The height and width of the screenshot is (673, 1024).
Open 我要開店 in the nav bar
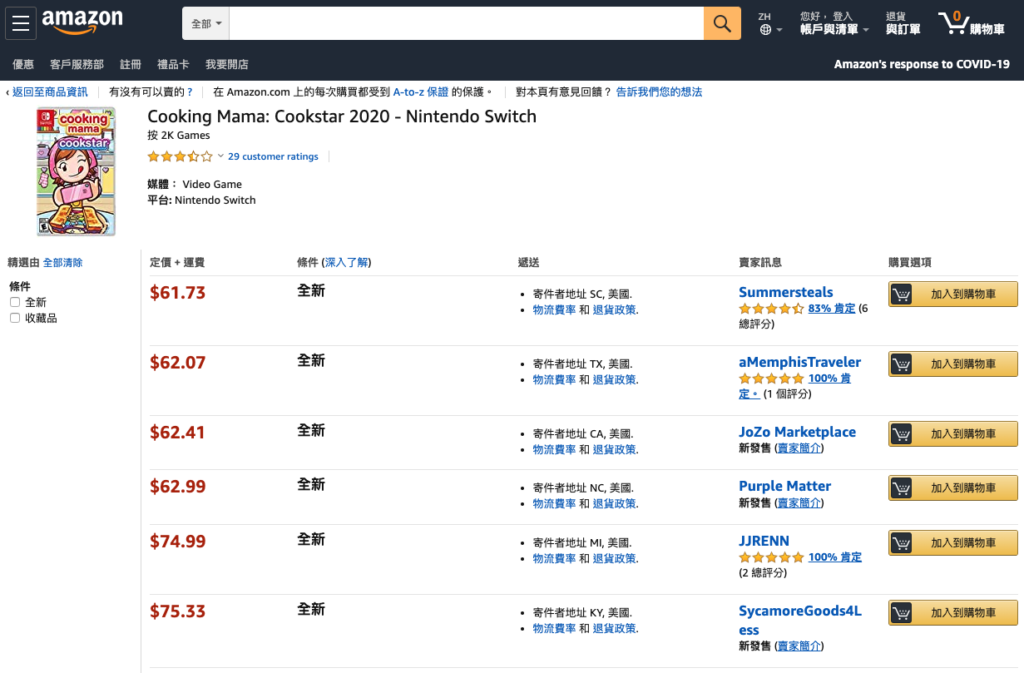tap(227, 64)
